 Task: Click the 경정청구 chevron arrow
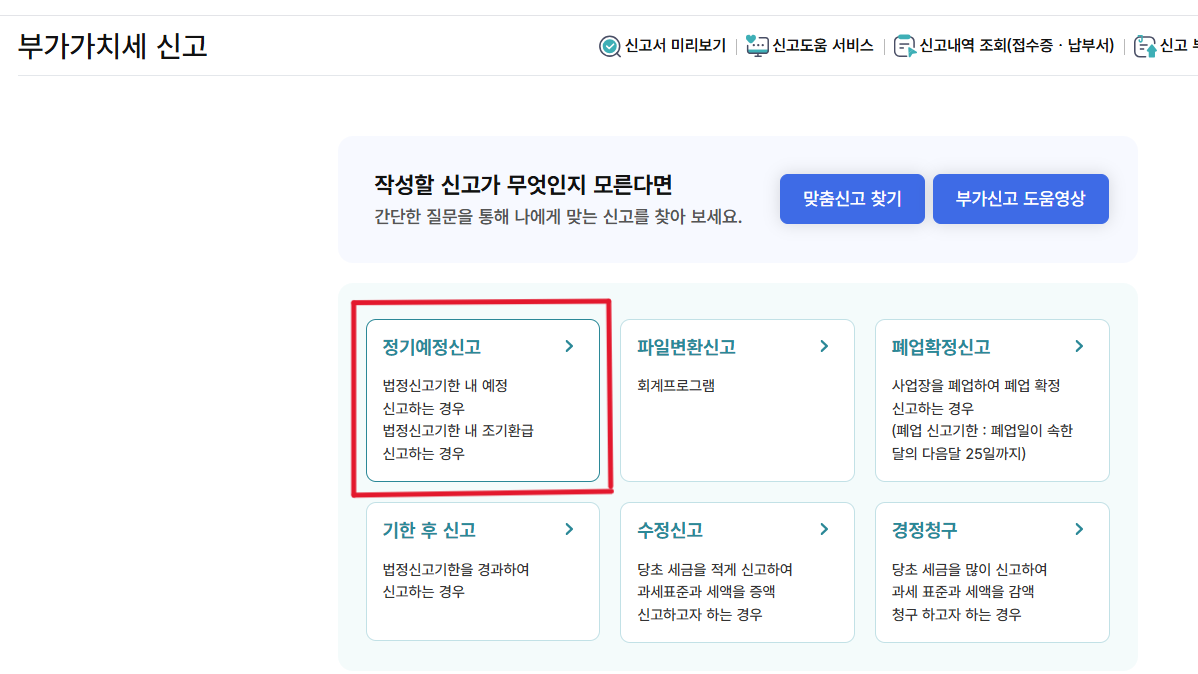point(1079,529)
